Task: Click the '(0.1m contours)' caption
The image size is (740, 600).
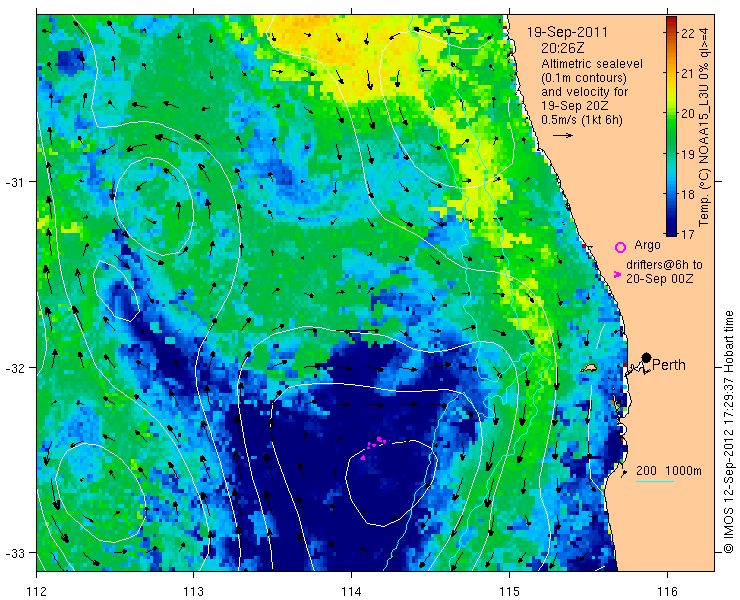Action: point(584,77)
